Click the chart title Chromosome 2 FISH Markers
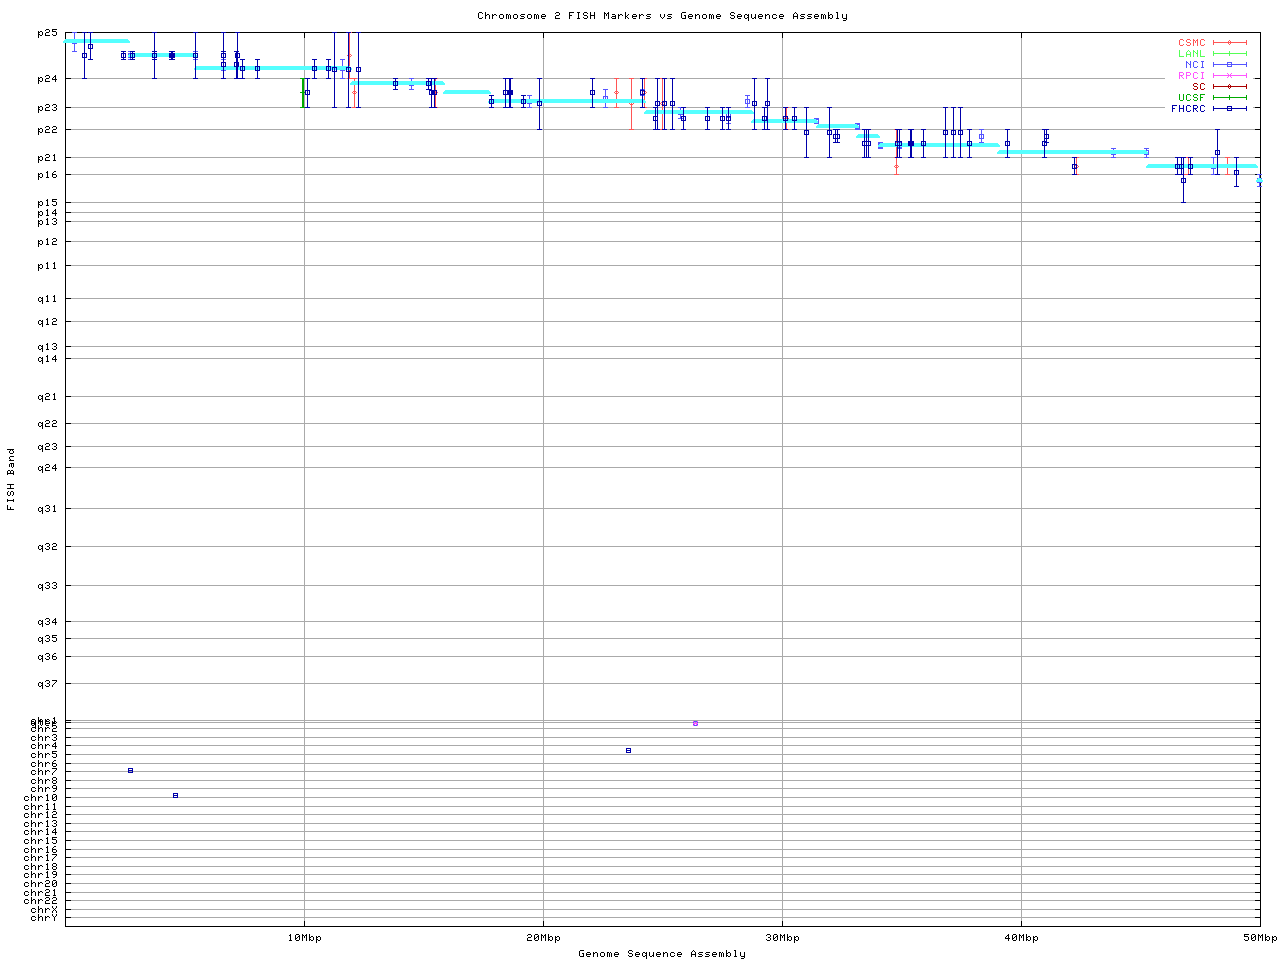Screen dimensions: 1280x960 [x=662, y=16]
